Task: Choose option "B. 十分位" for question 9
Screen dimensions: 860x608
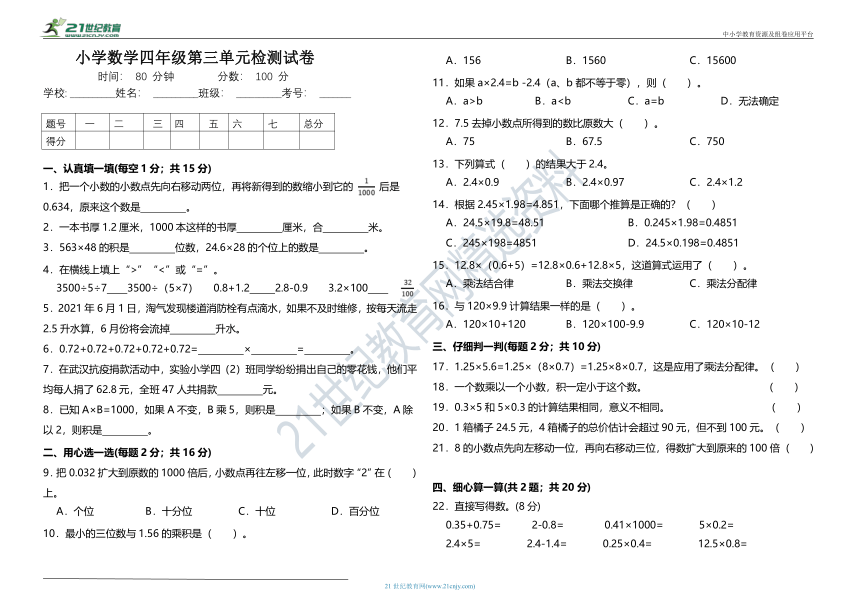Action: click(x=168, y=512)
